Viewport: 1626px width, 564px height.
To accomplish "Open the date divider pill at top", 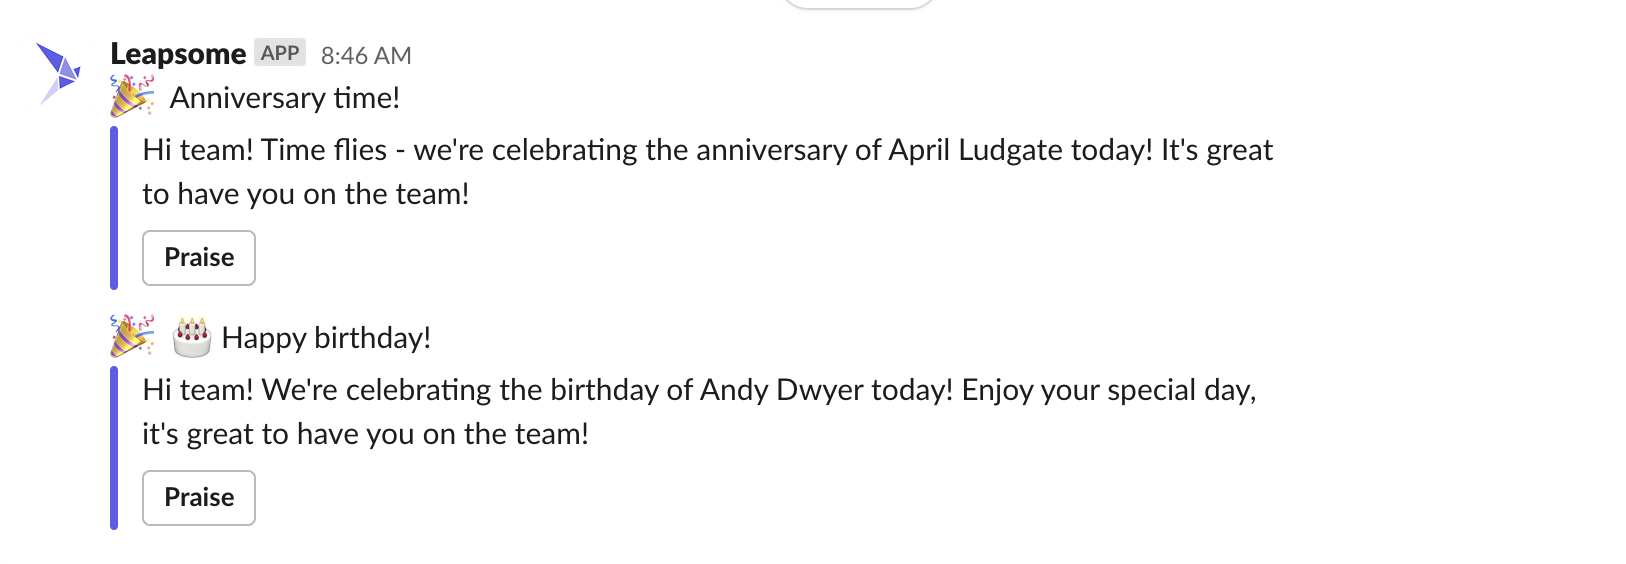I will (858, 4).
